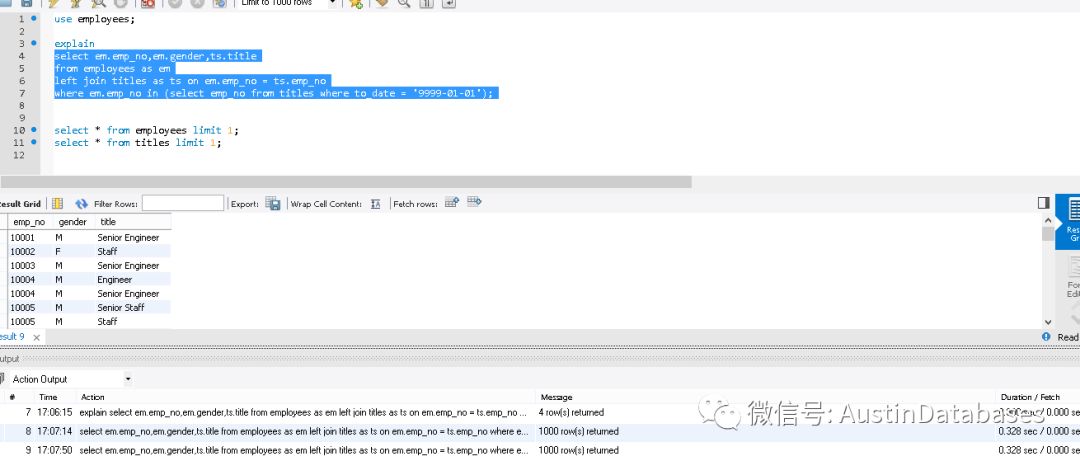Click the statement marker dot on line 3
1080x461 pixels.
(x=34, y=43)
